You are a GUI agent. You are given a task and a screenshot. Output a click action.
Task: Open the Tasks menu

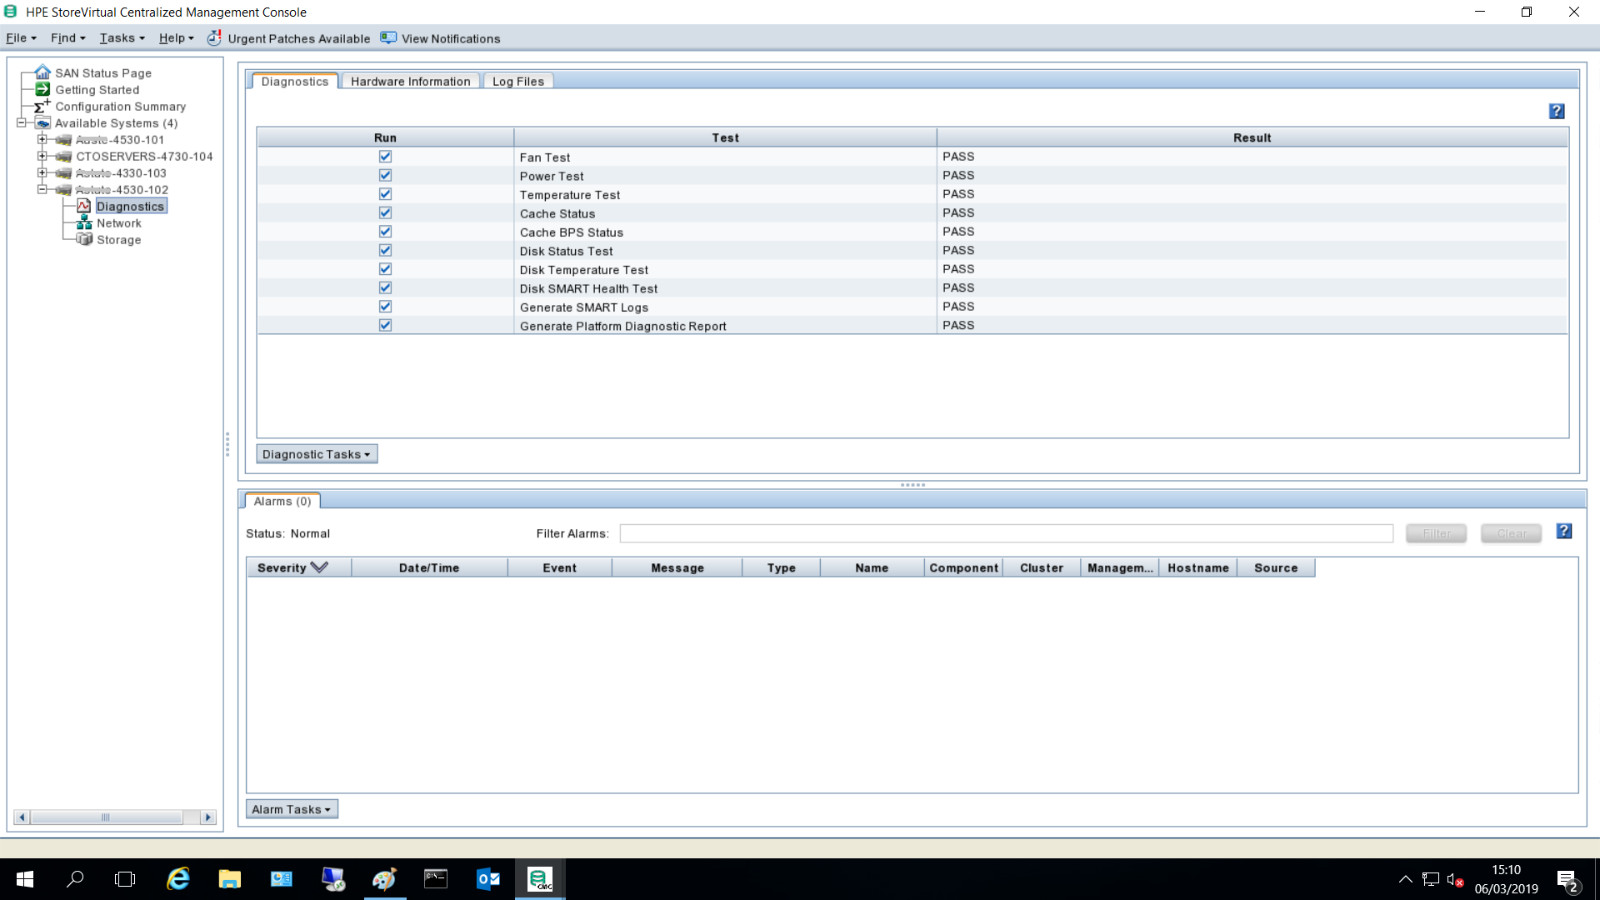pyautogui.click(x=122, y=38)
